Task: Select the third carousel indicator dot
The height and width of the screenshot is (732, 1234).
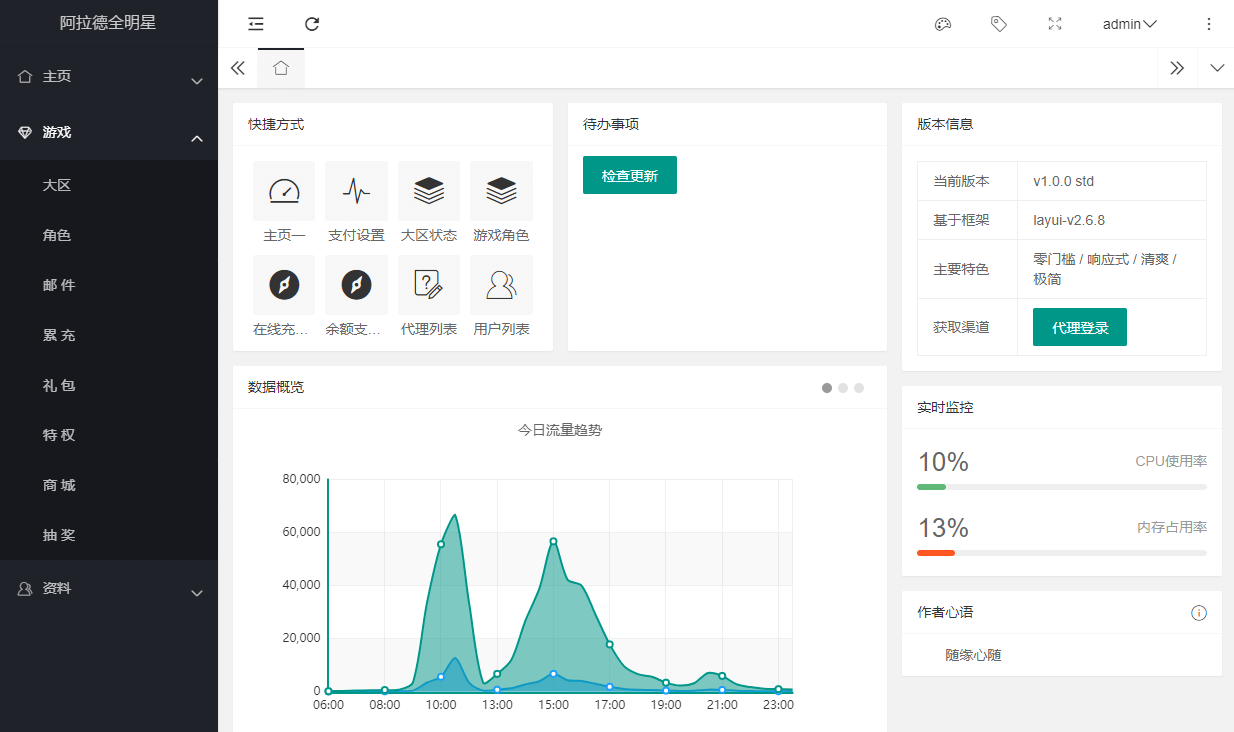Action: 859,388
